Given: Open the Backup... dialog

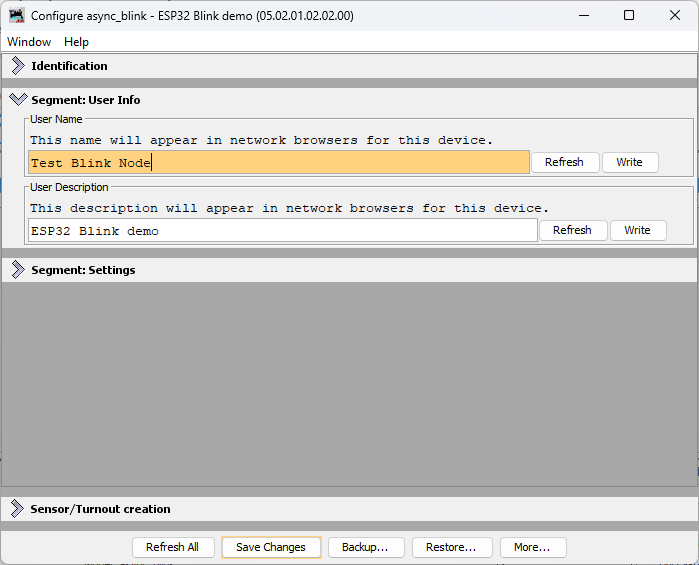Looking at the screenshot, I should (366, 547).
